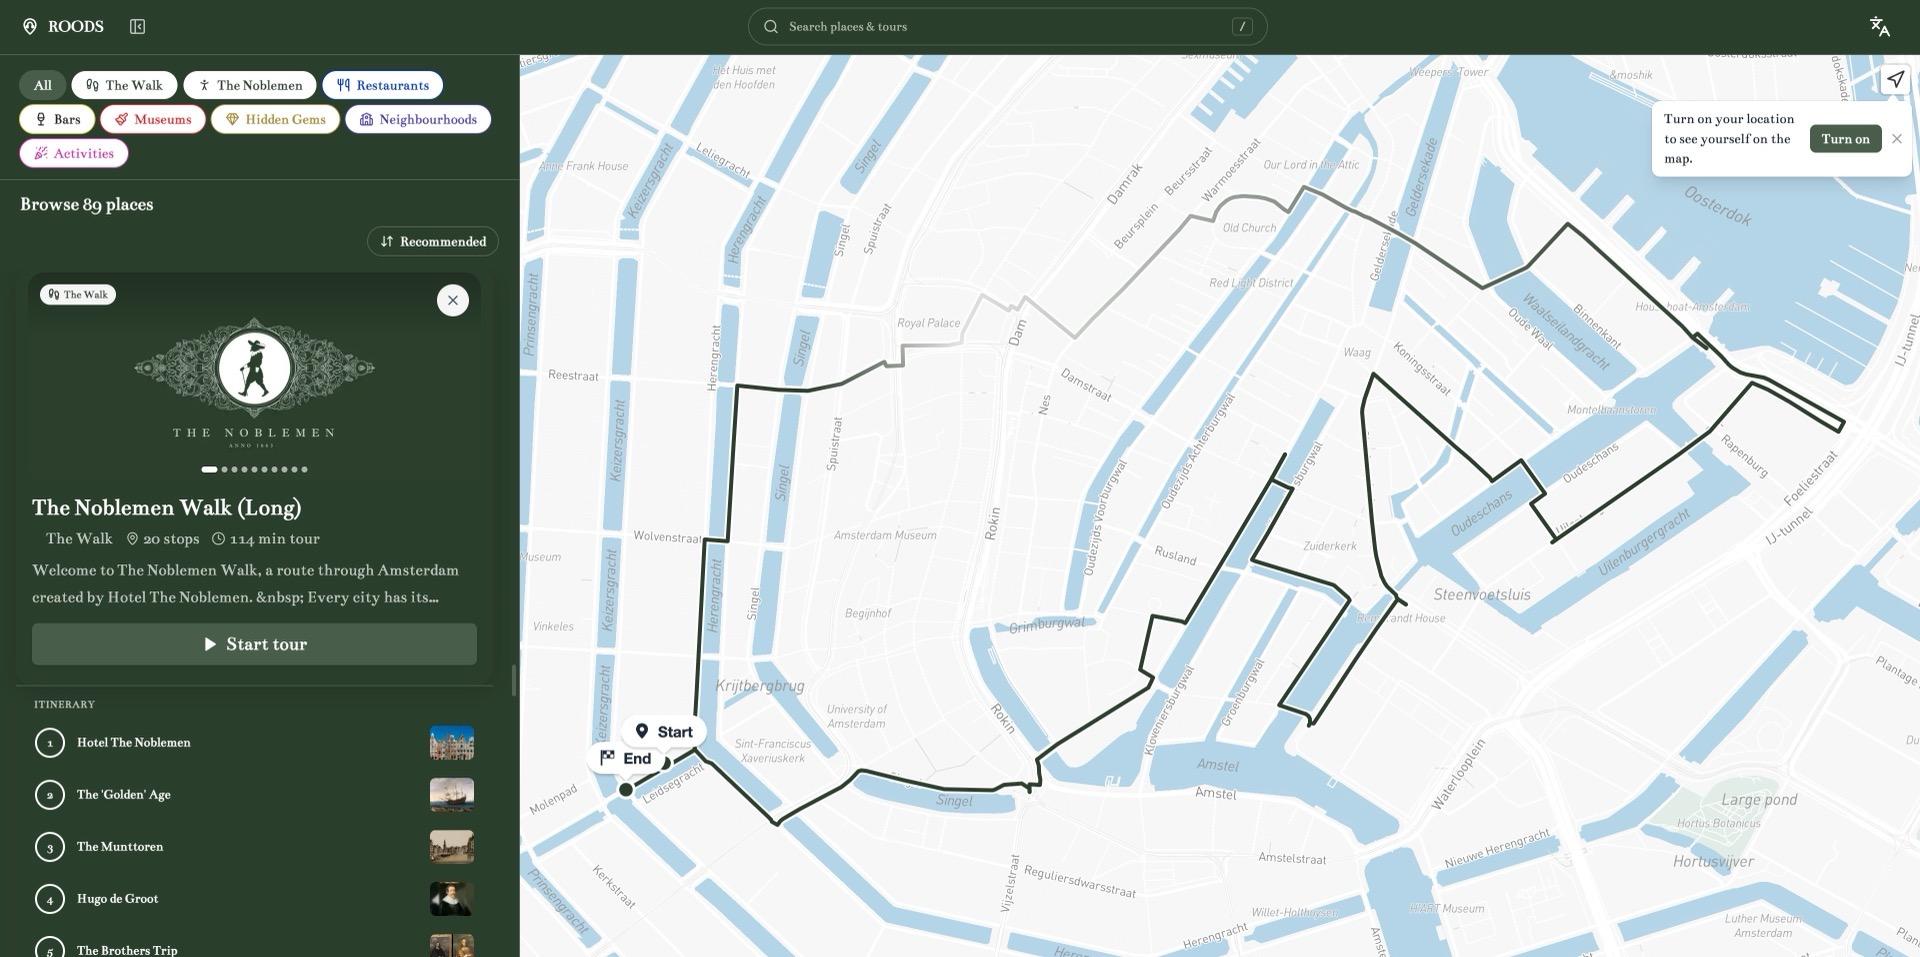Turn on location sharing button
Screen dimensions: 1920x957
(x=1845, y=139)
